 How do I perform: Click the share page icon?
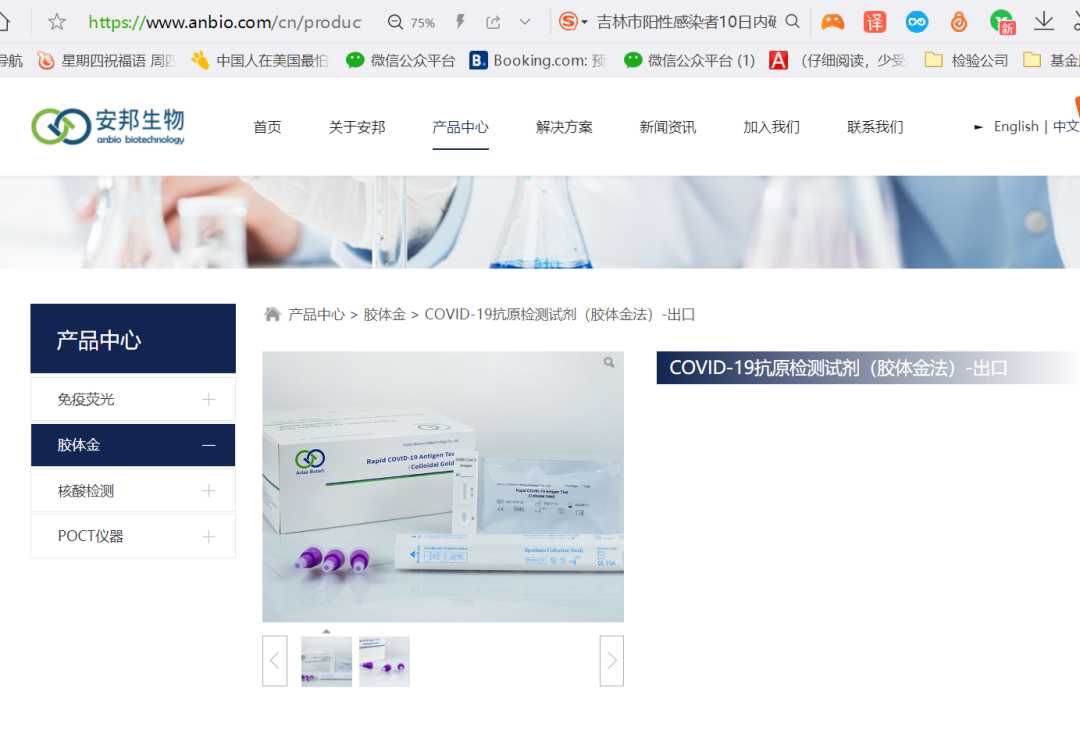point(493,22)
